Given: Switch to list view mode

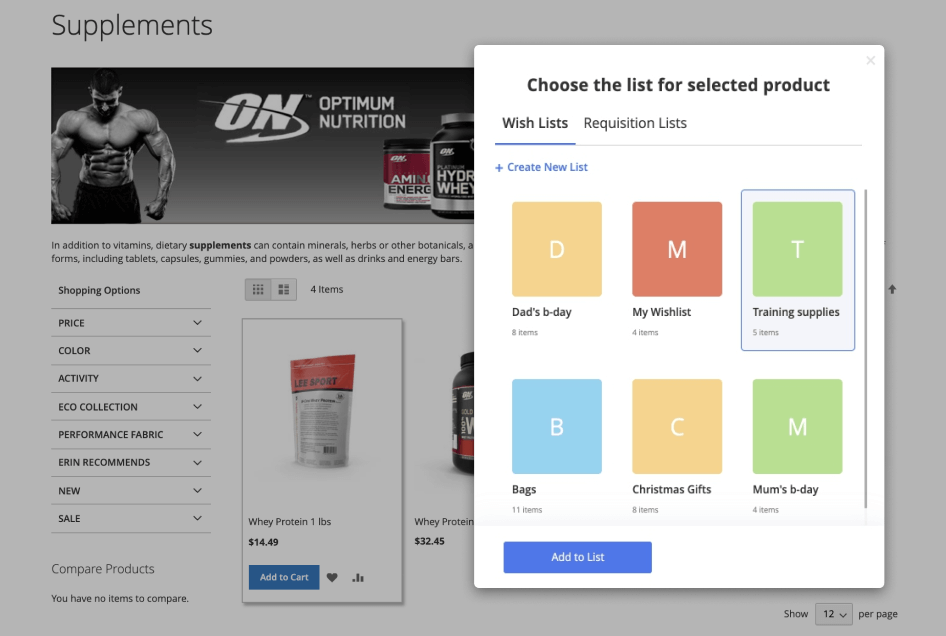Looking at the screenshot, I should (283, 289).
